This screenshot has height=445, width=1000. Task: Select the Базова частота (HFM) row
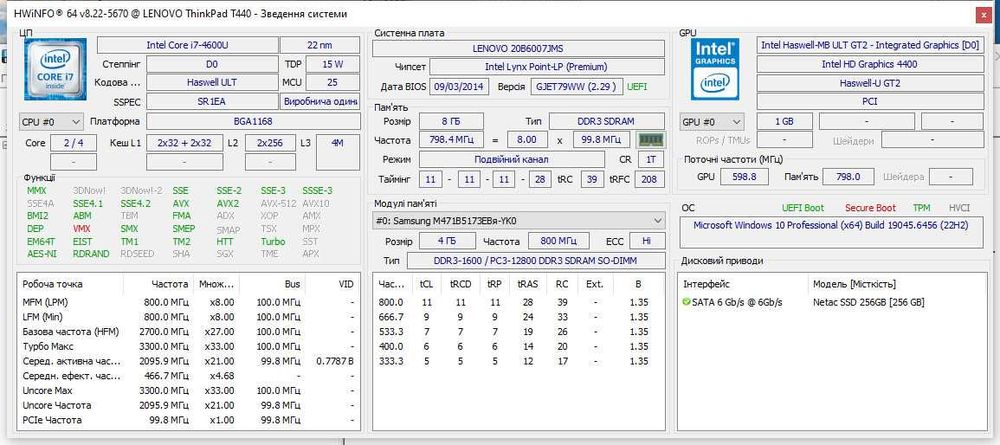(x=188, y=332)
